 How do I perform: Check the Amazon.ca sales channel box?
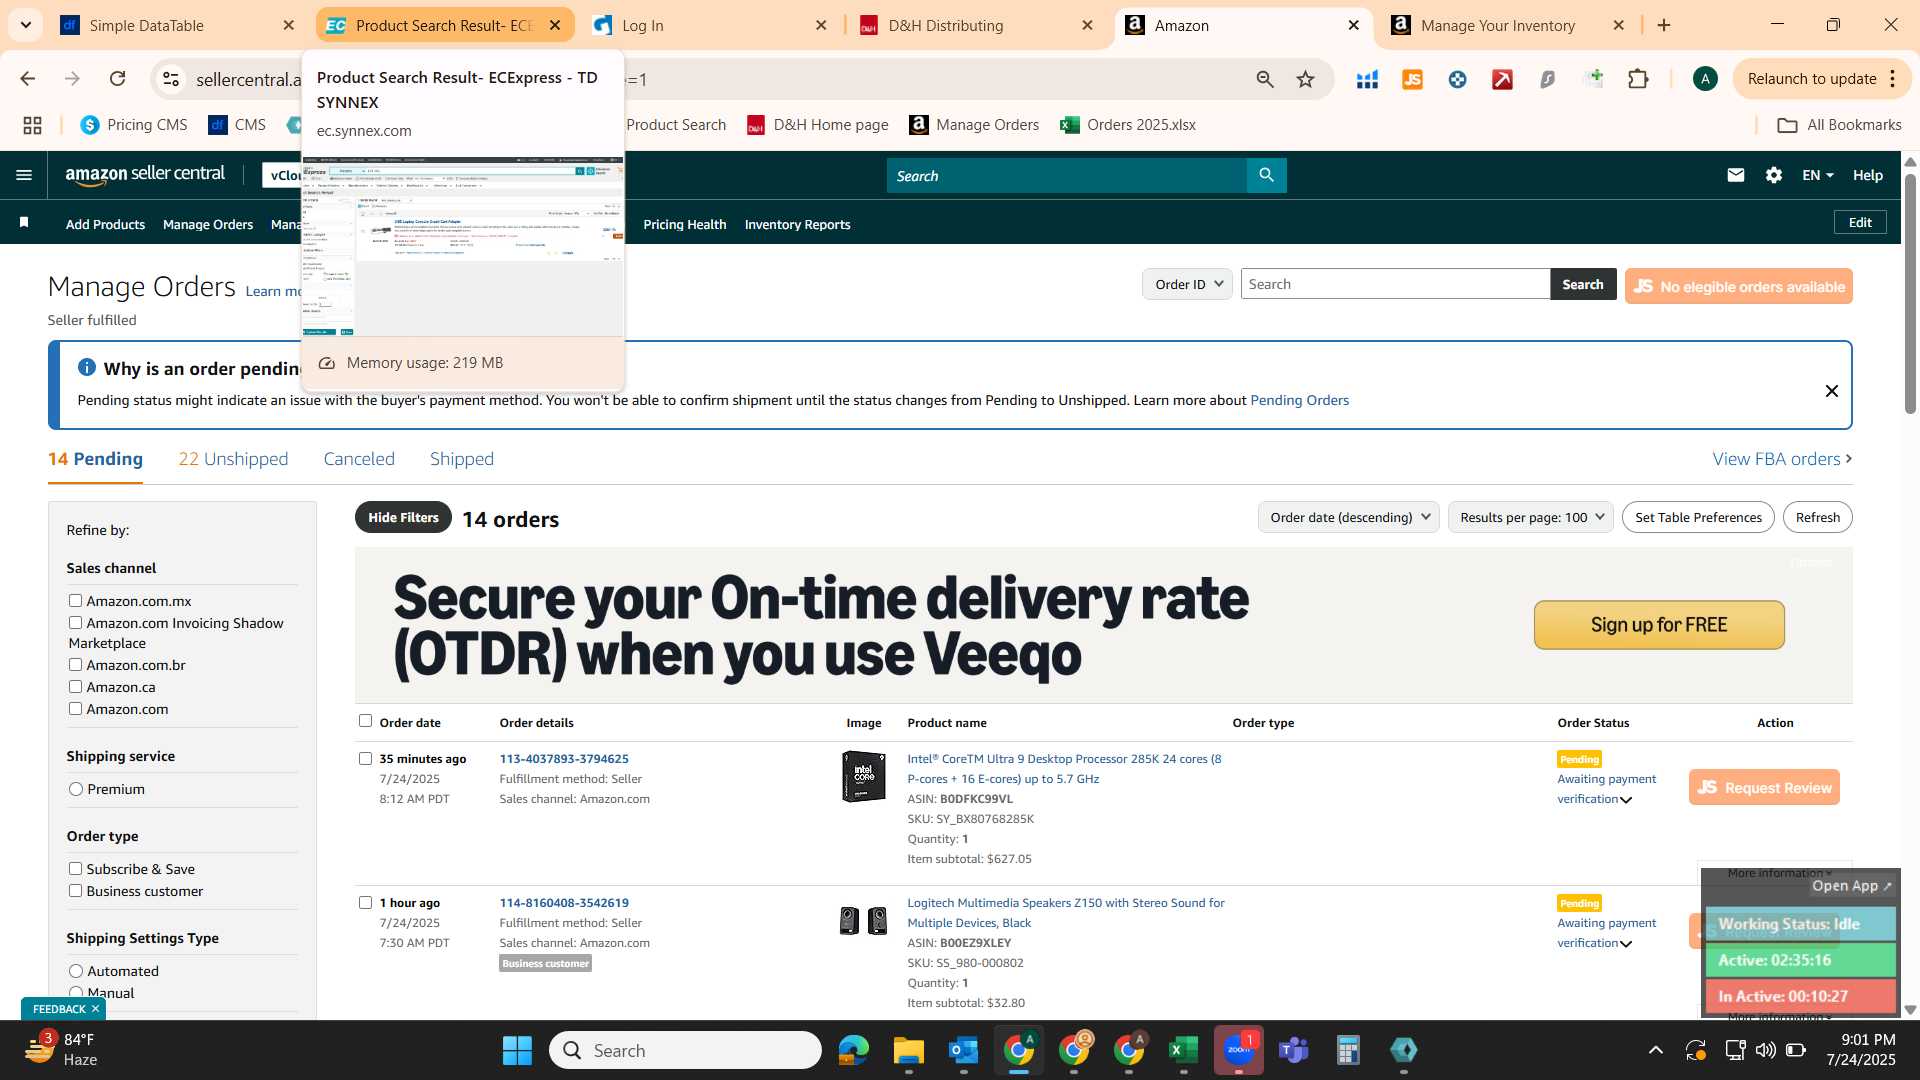[75, 687]
